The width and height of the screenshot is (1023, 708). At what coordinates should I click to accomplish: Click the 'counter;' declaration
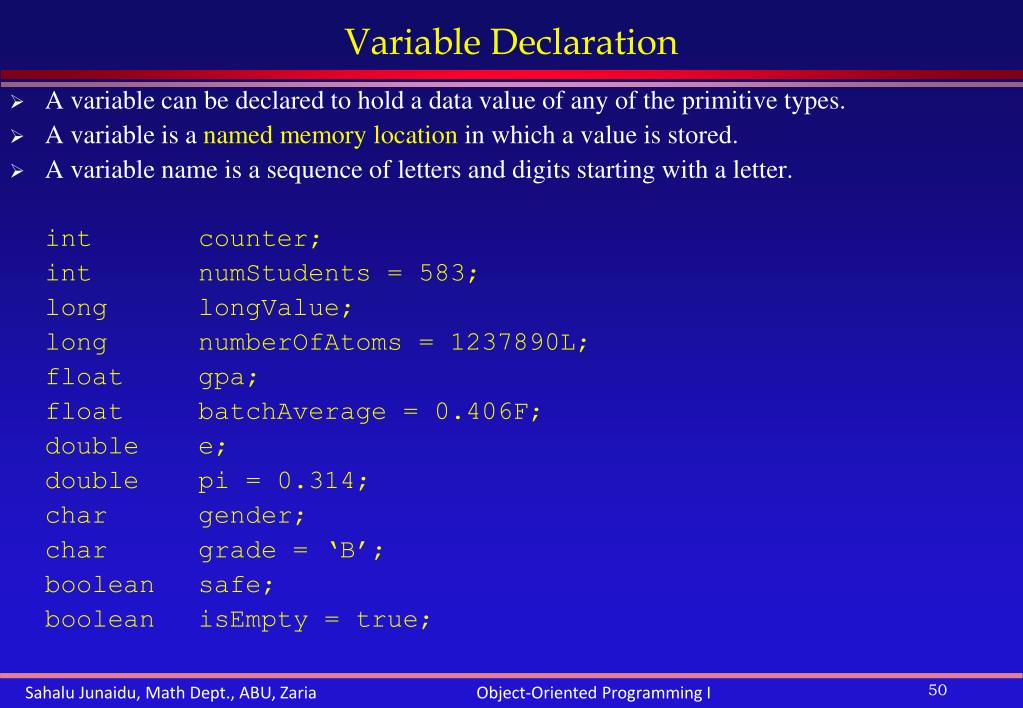tap(260, 239)
